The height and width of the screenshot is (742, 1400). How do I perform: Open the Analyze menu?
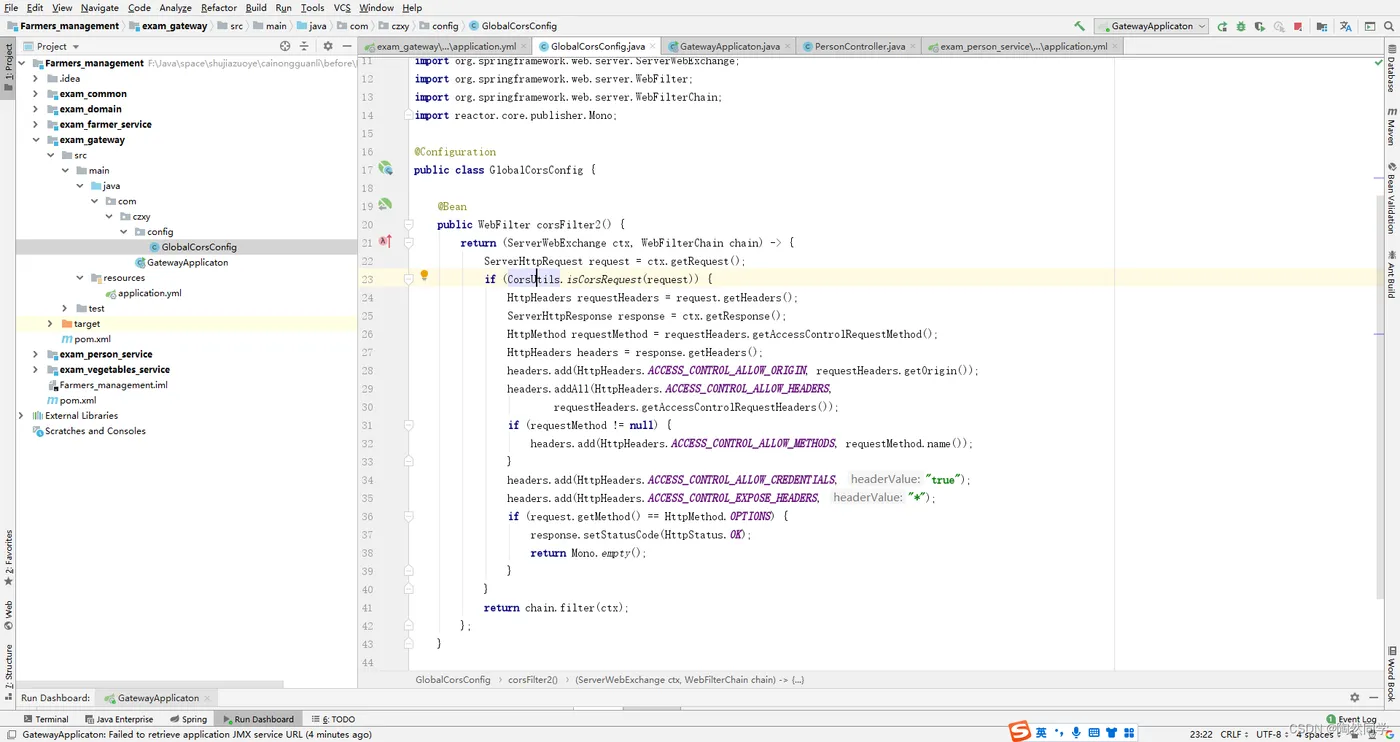click(175, 7)
